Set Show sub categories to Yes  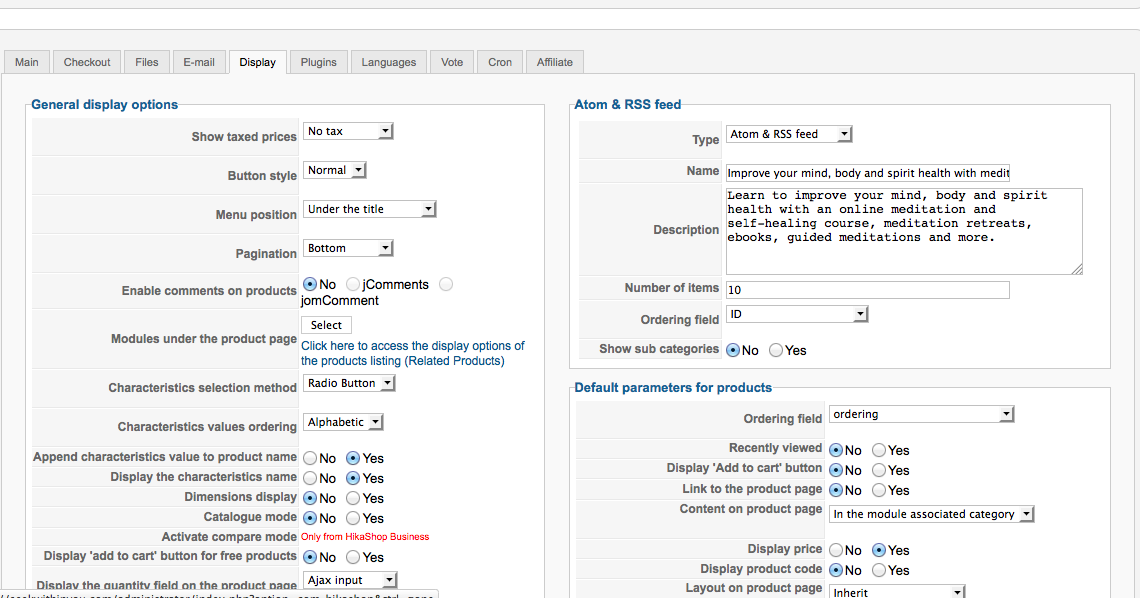tap(776, 350)
